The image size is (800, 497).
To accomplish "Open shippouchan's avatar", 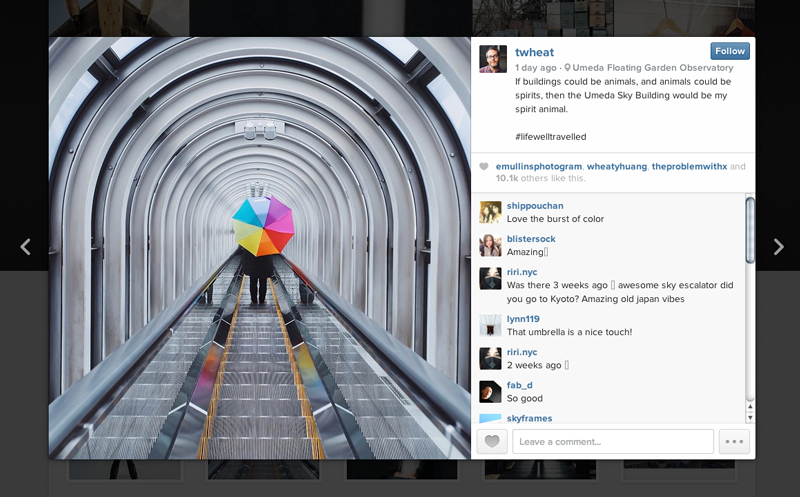I will tap(490, 212).
